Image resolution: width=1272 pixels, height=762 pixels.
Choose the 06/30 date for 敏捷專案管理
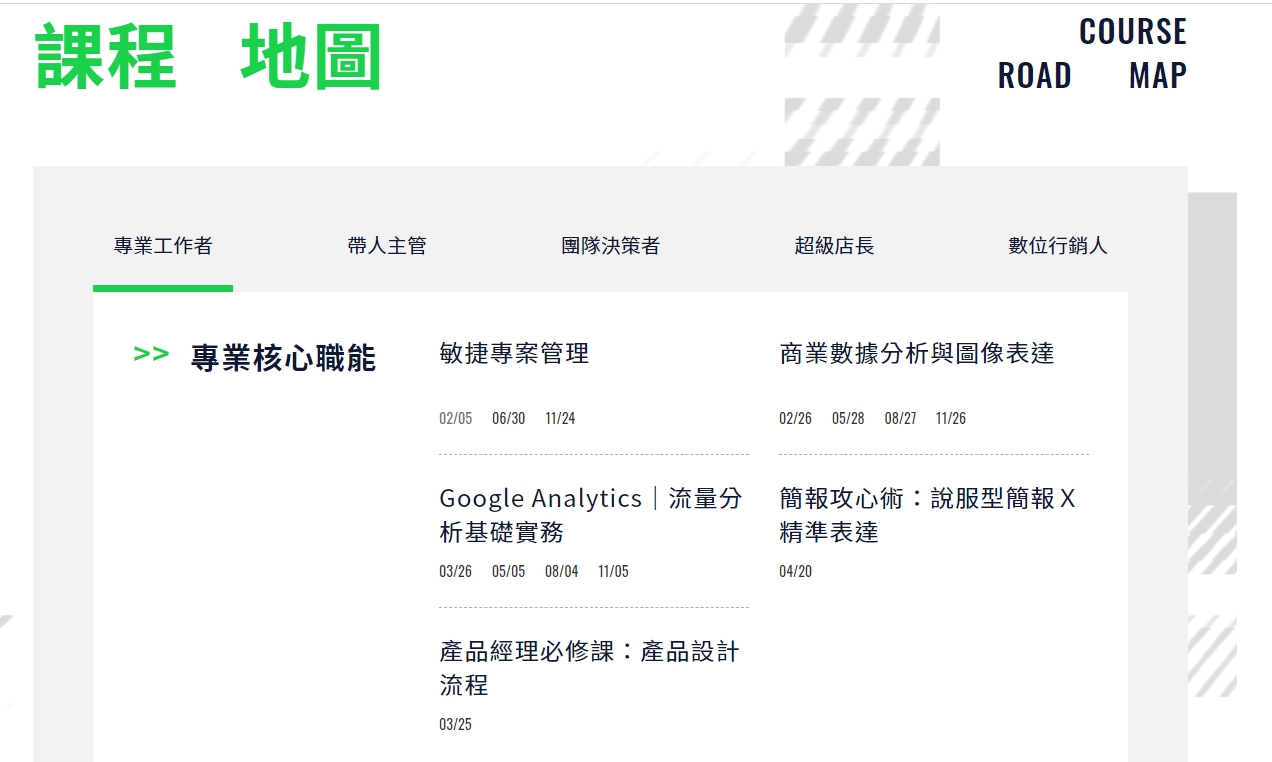508,418
